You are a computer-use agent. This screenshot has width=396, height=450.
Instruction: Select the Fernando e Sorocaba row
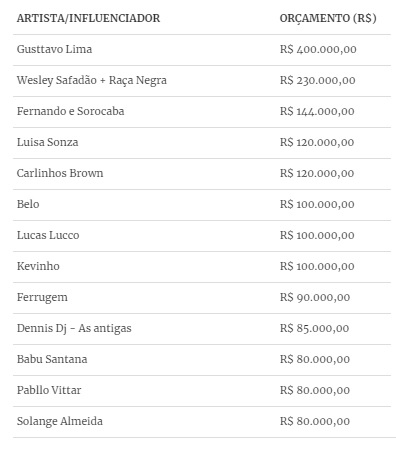[x=202, y=111]
